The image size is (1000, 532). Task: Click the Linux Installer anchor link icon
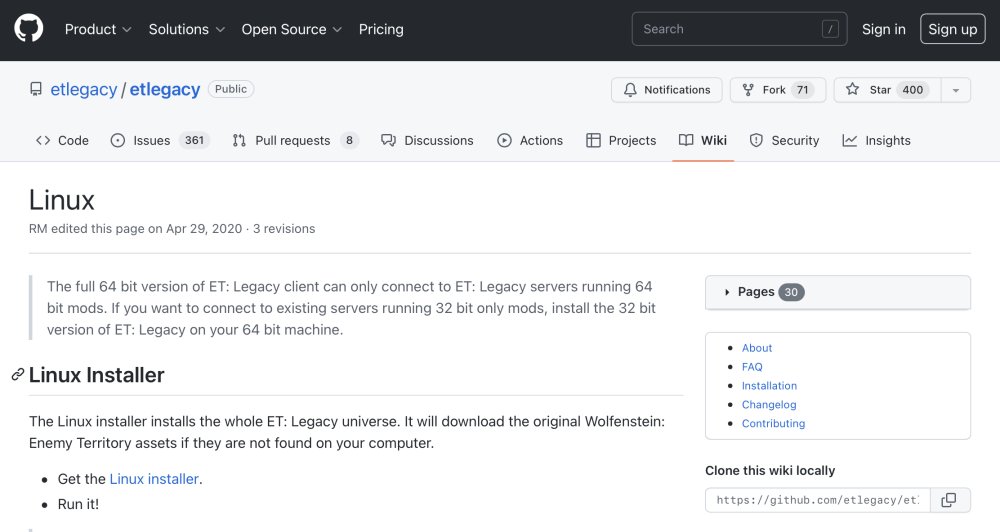[x=18, y=374]
